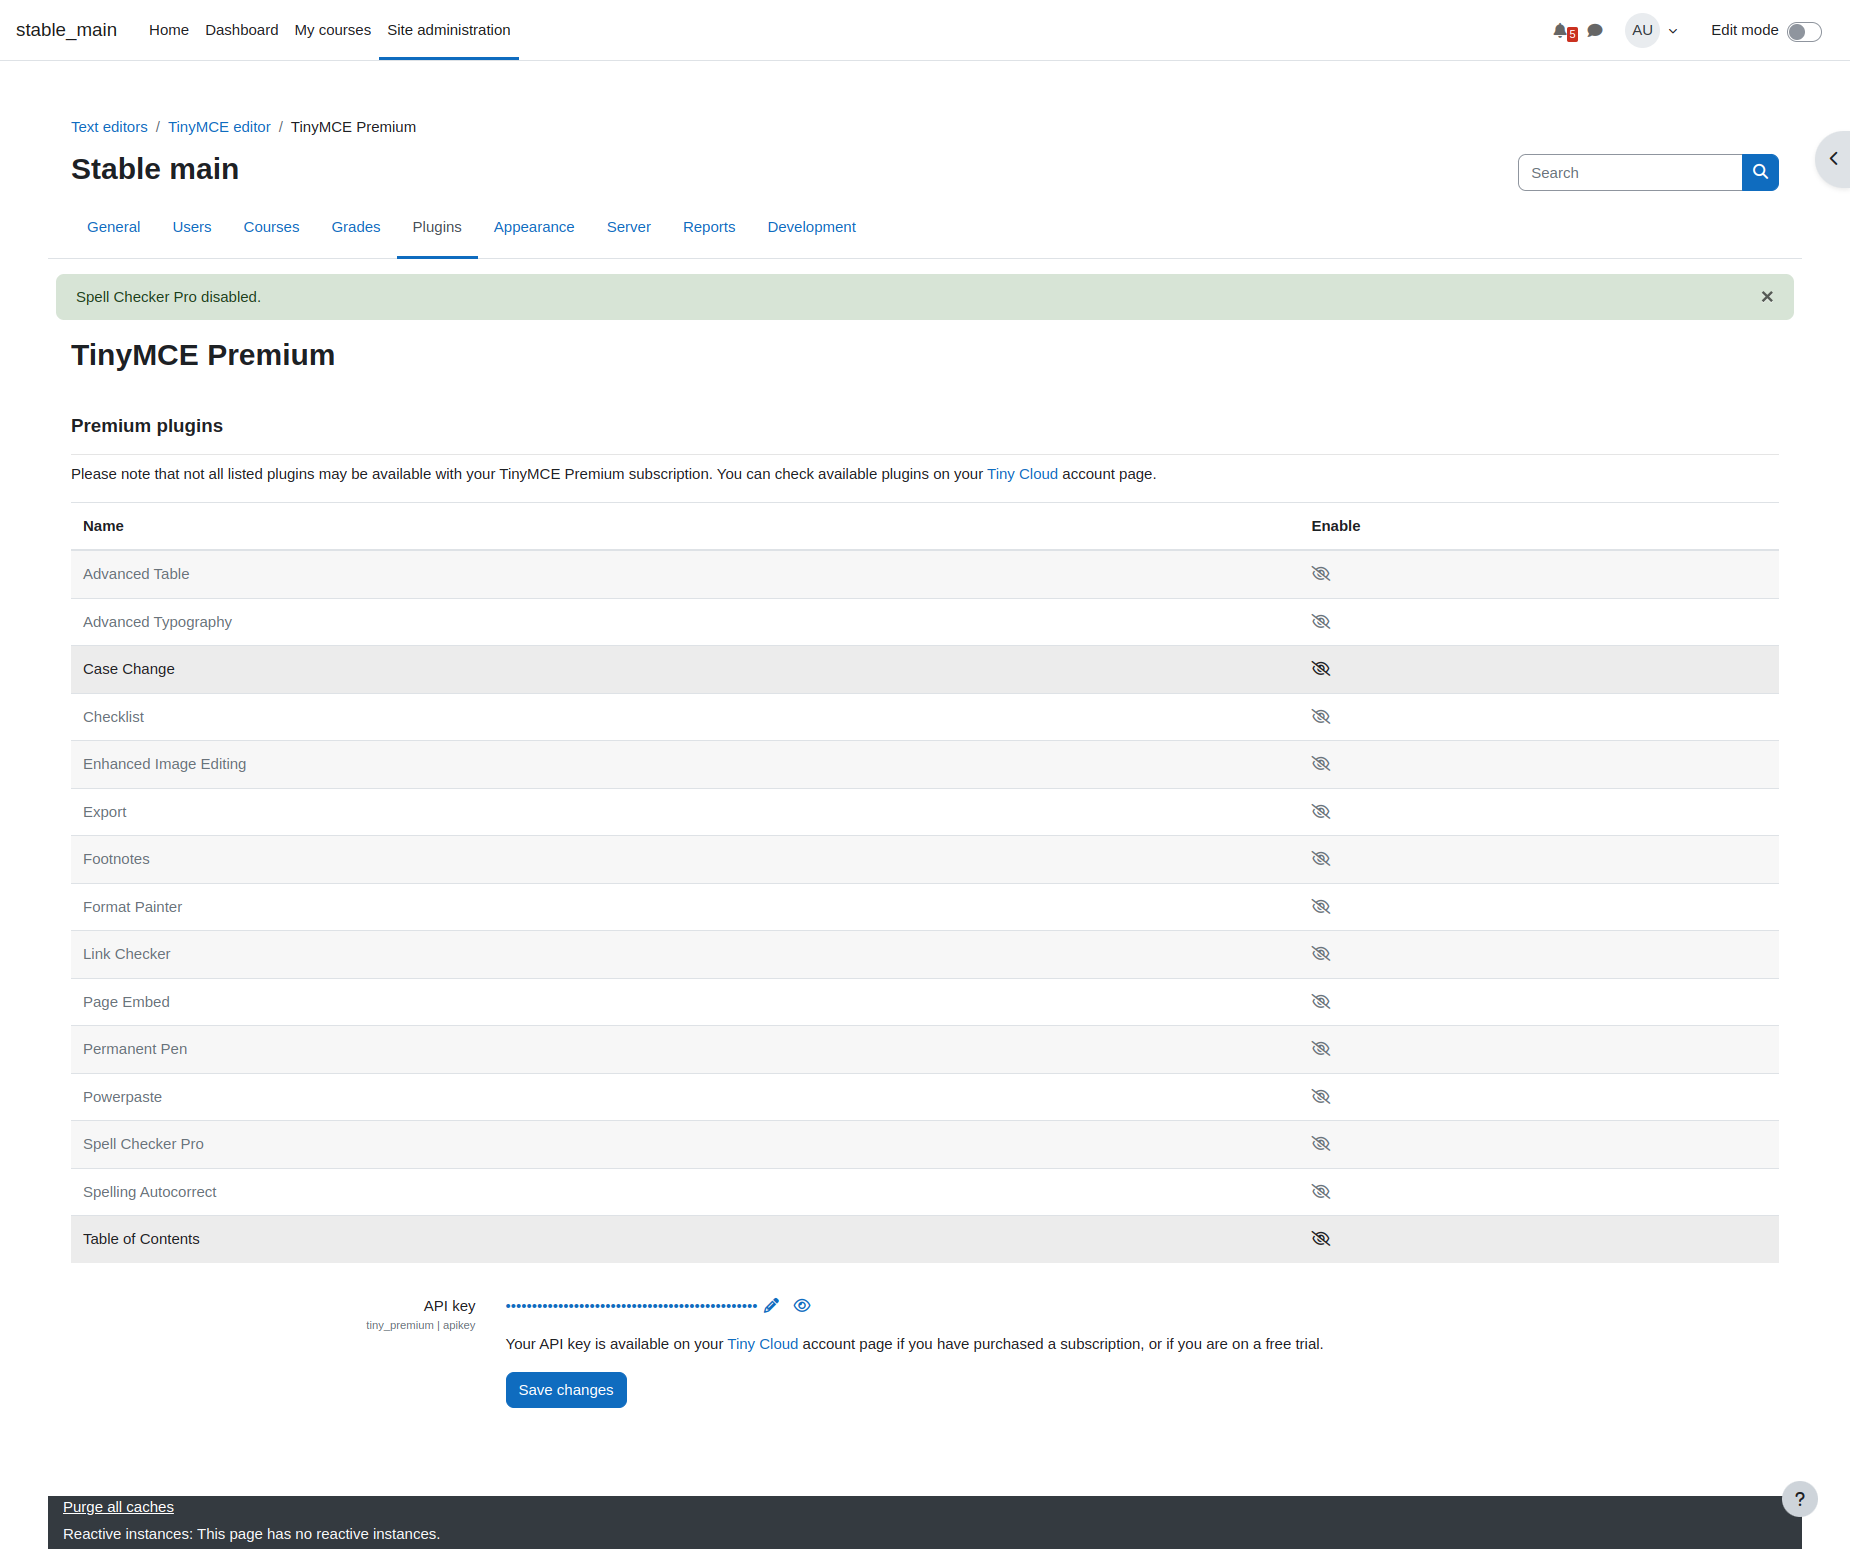The image size is (1850, 1549).
Task: Enable the Advanced Typography plugin
Action: pyautogui.click(x=1321, y=622)
